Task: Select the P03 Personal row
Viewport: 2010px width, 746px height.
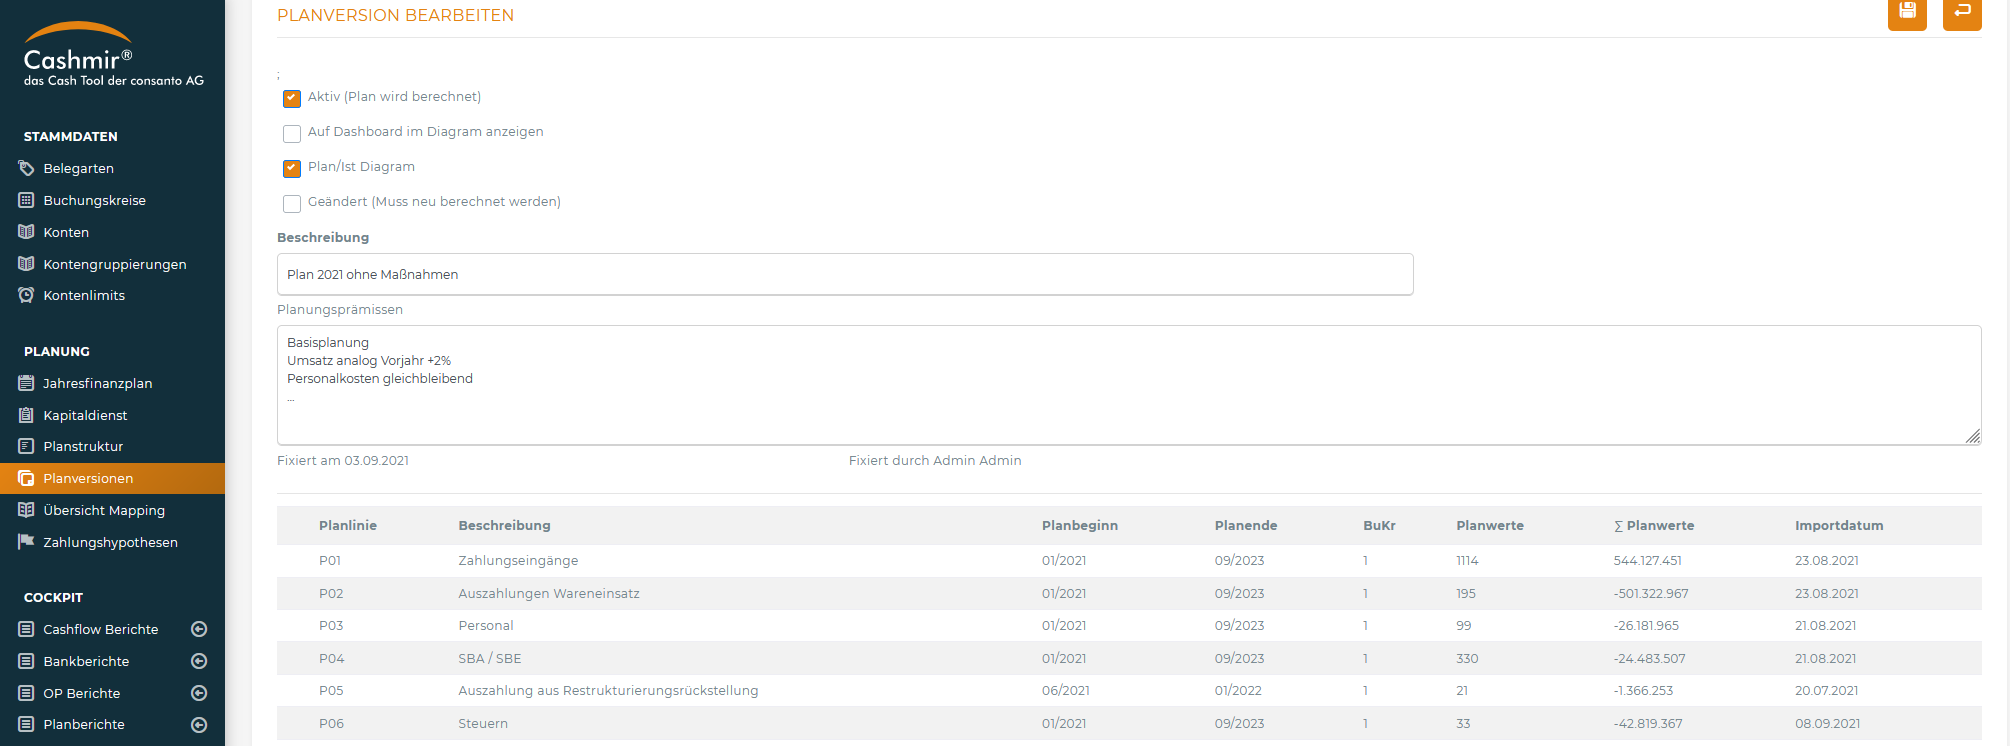Action: point(1129,625)
